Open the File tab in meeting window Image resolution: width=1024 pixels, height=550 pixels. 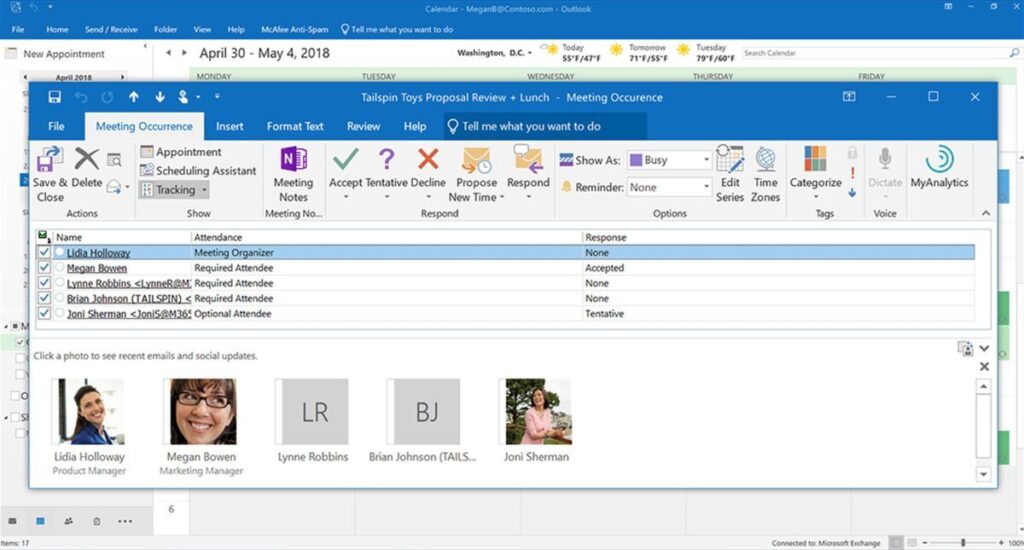tap(56, 127)
